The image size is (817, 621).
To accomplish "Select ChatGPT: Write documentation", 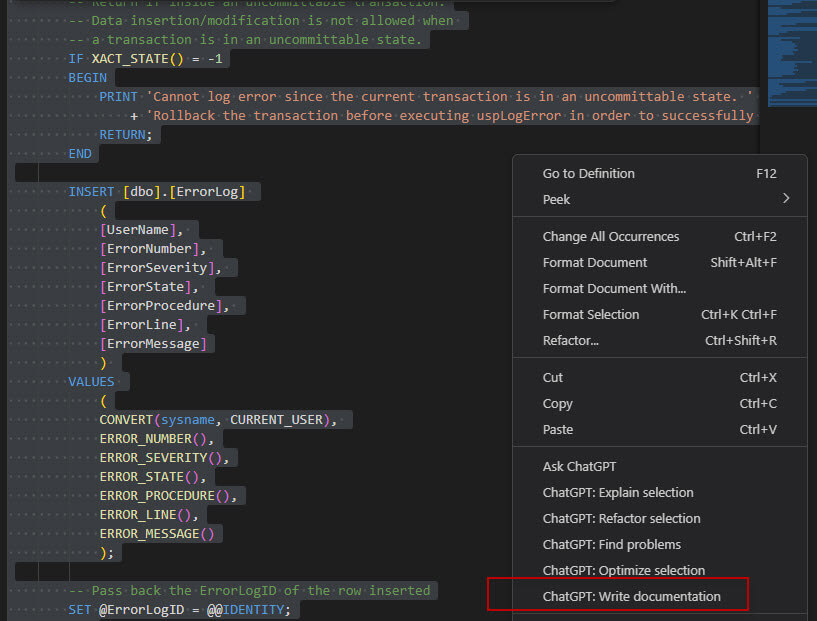I will click(630, 596).
